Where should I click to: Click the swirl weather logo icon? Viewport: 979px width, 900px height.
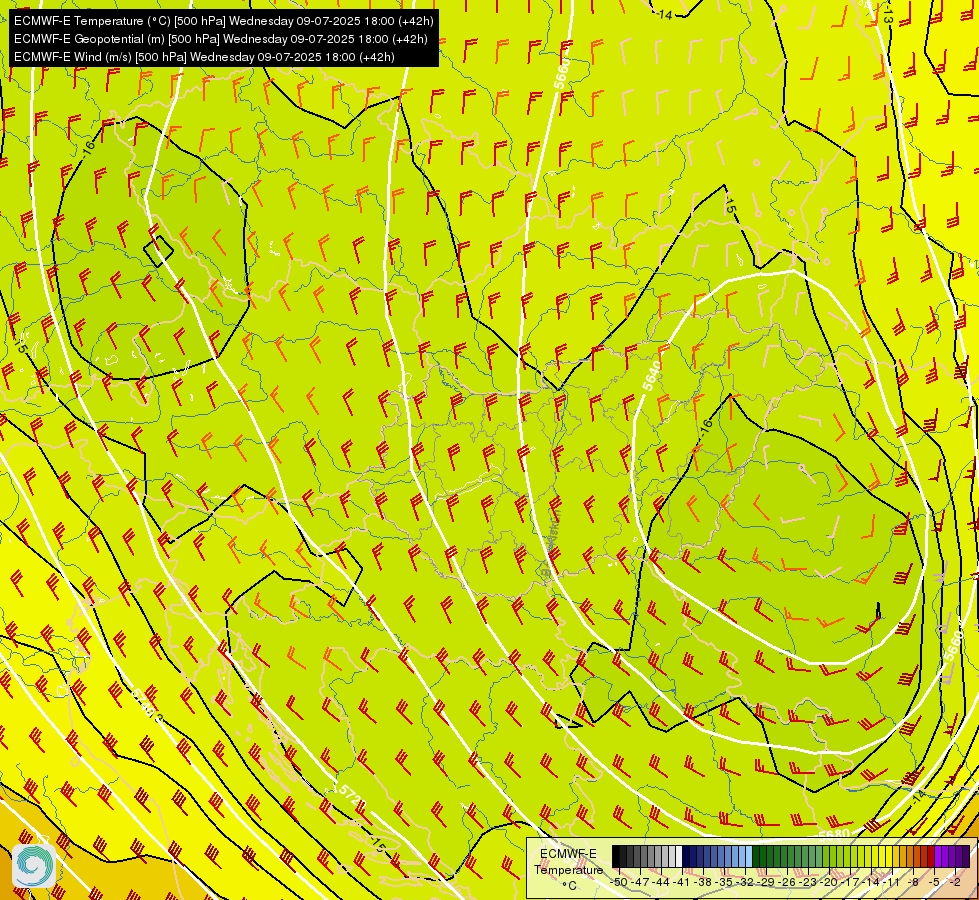coord(34,866)
